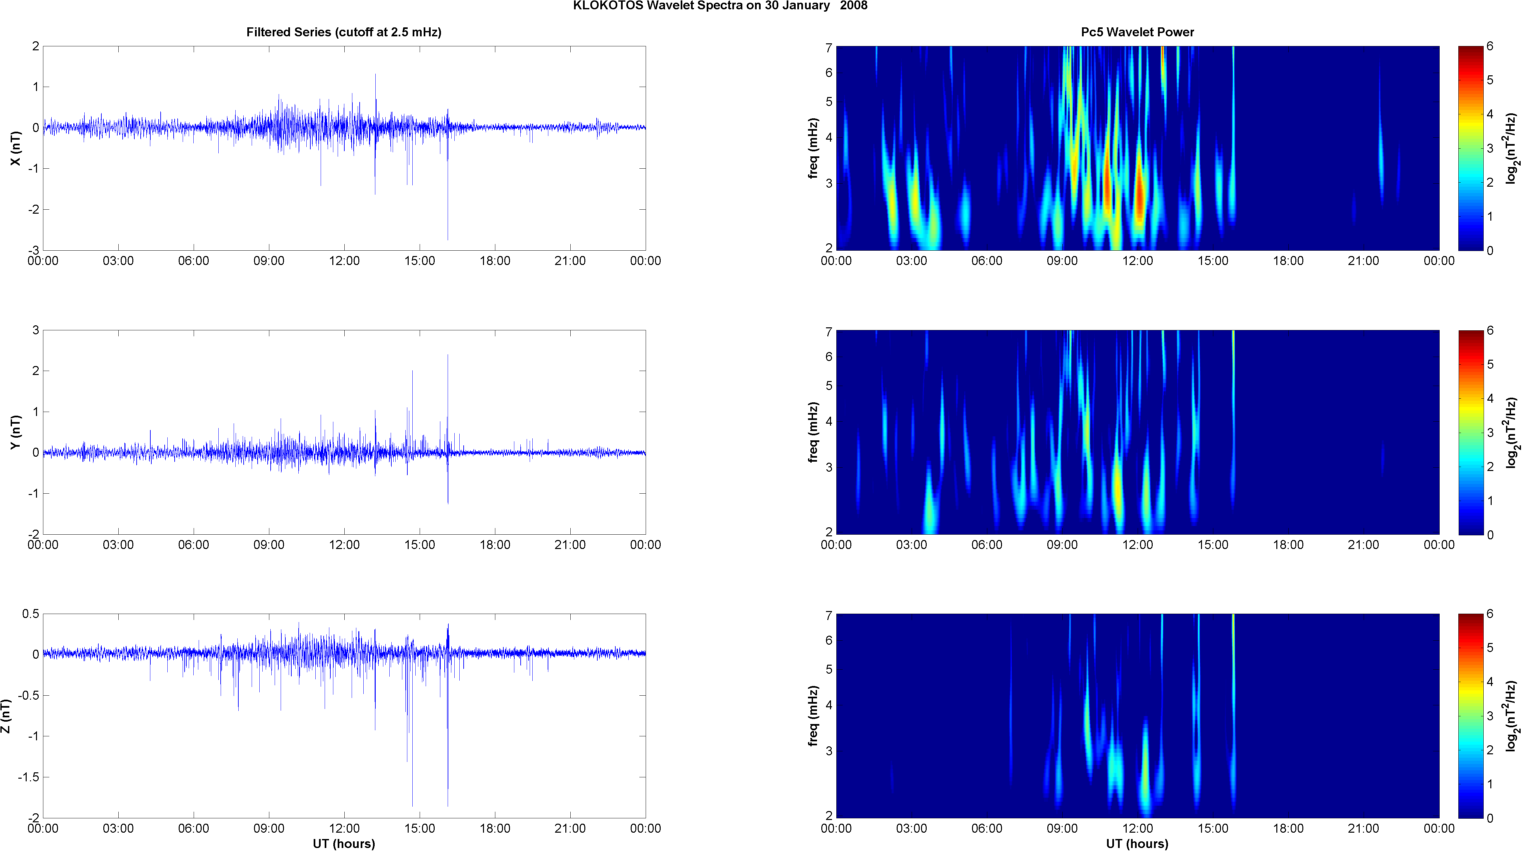Viewport: 1522px width, 851px height.
Task: Click the 'freq (mHz)' label of bottom spectrum
Action: (814, 716)
